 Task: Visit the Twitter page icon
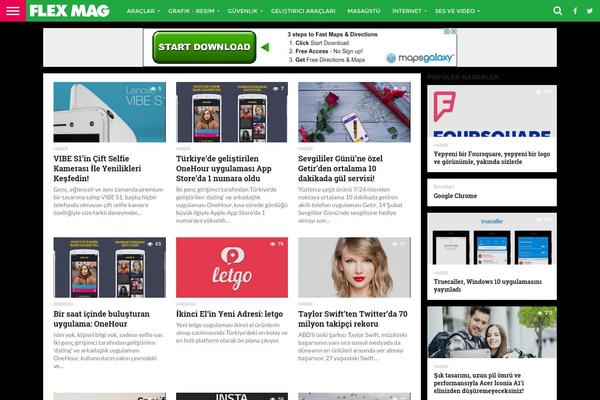point(590,11)
